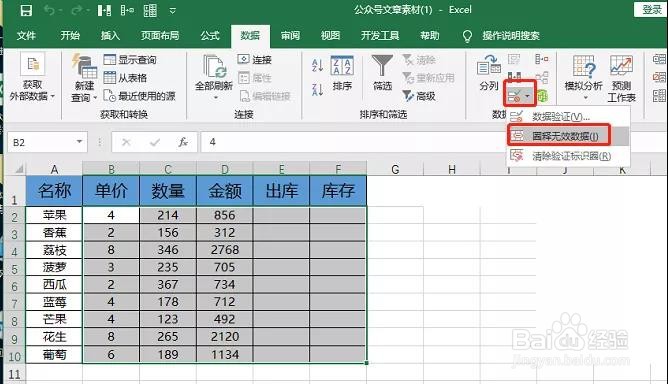668x384 pixels.
Task: Select 数据验证(V)... menu item
Action: (568, 116)
